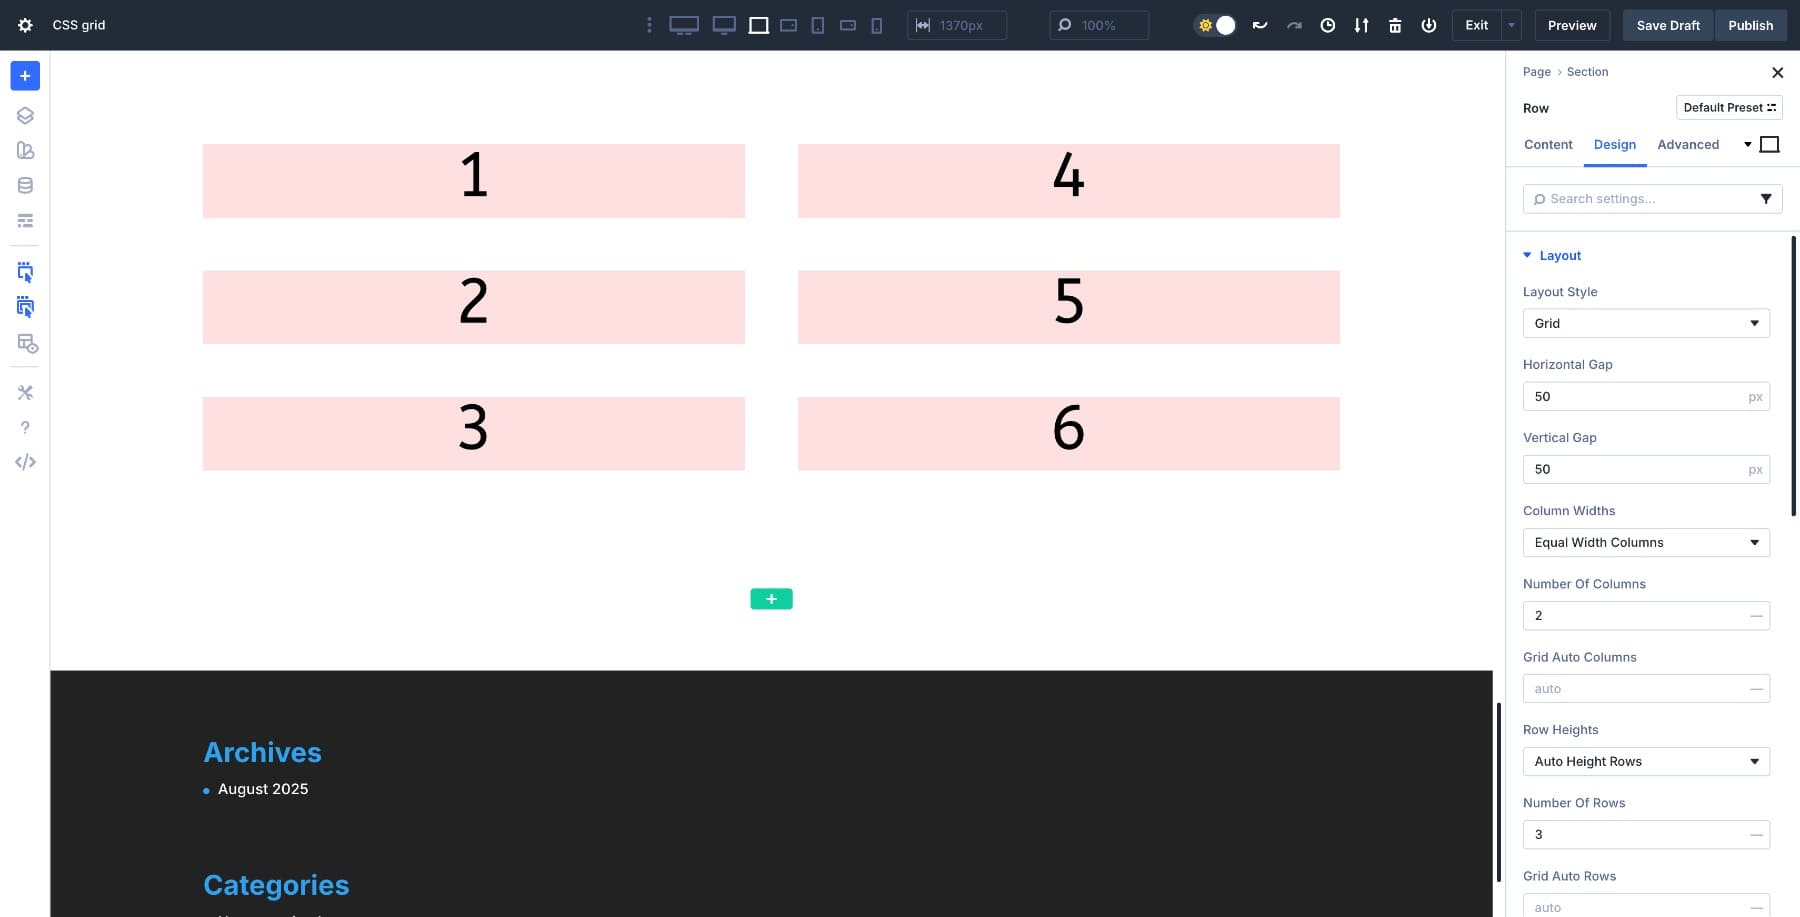Click the trash icon in the top bar
Viewport: 1800px width, 917px height.
1395,25
